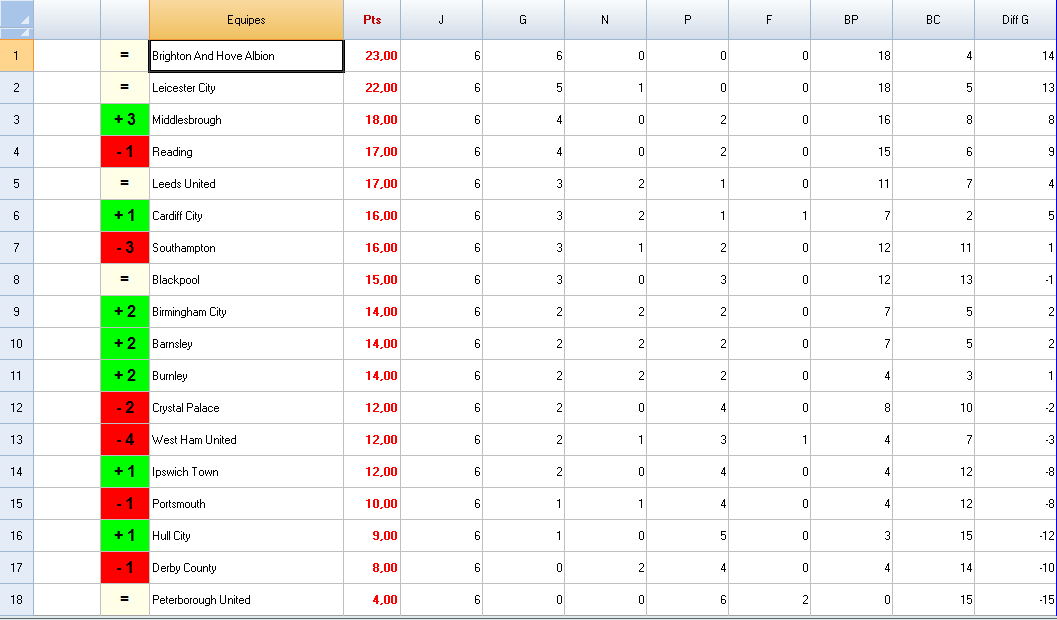The image size is (1057, 620).
Task: Click the J column header
Action: pyautogui.click(x=442, y=20)
